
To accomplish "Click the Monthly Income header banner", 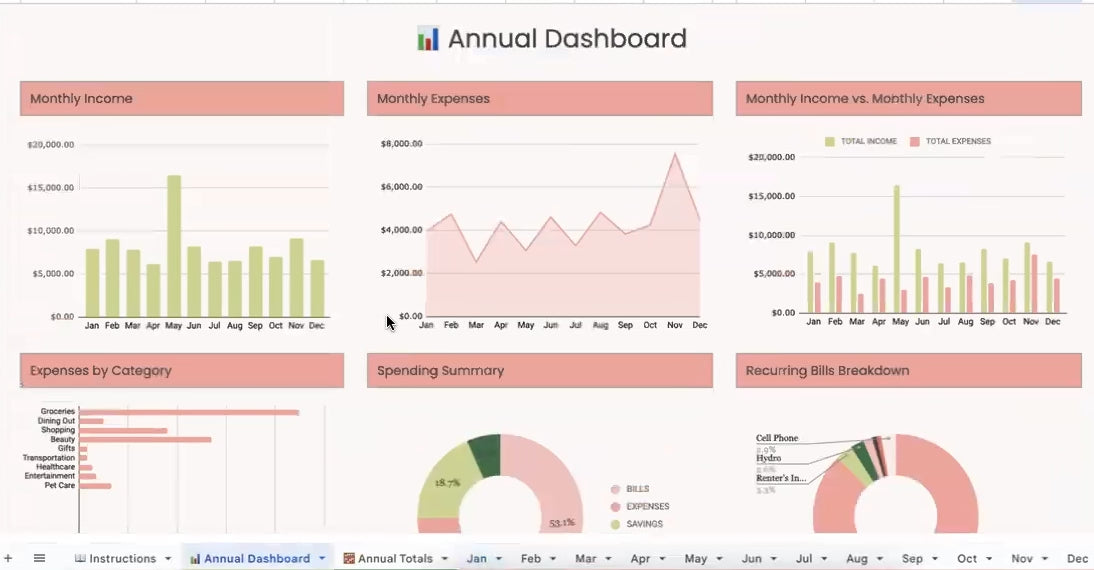I will pyautogui.click(x=181, y=99).
